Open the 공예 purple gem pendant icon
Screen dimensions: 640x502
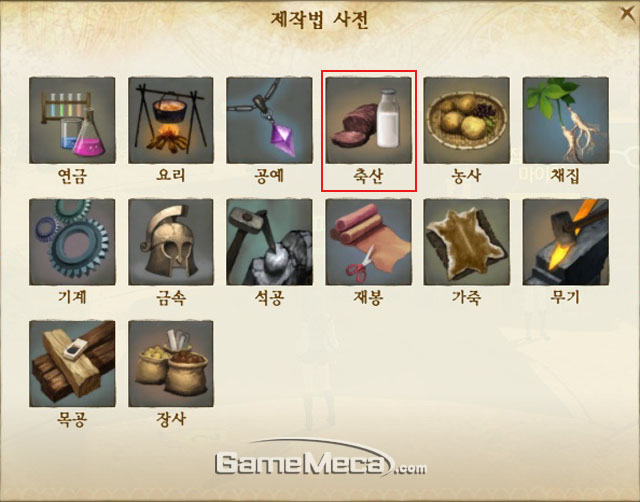tap(269, 120)
